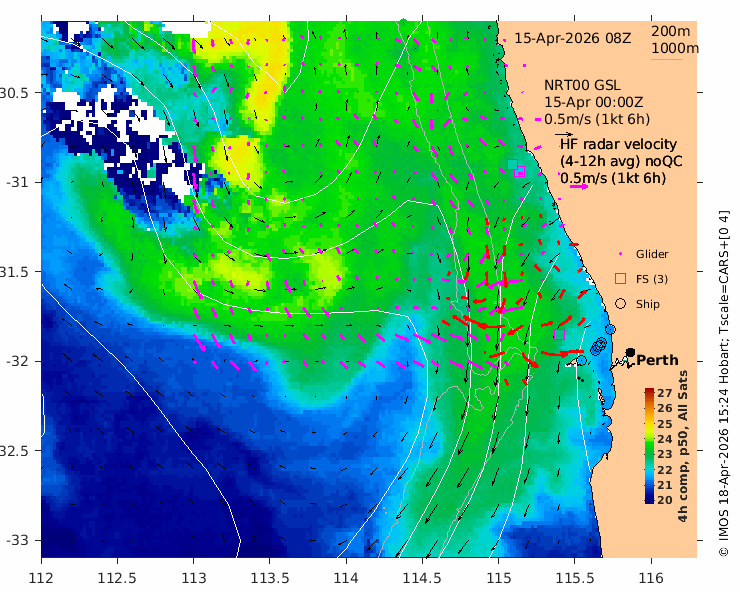This screenshot has width=740, height=592.
Task: Click the IMOS copyright text on right edge
Action: click(x=724, y=383)
